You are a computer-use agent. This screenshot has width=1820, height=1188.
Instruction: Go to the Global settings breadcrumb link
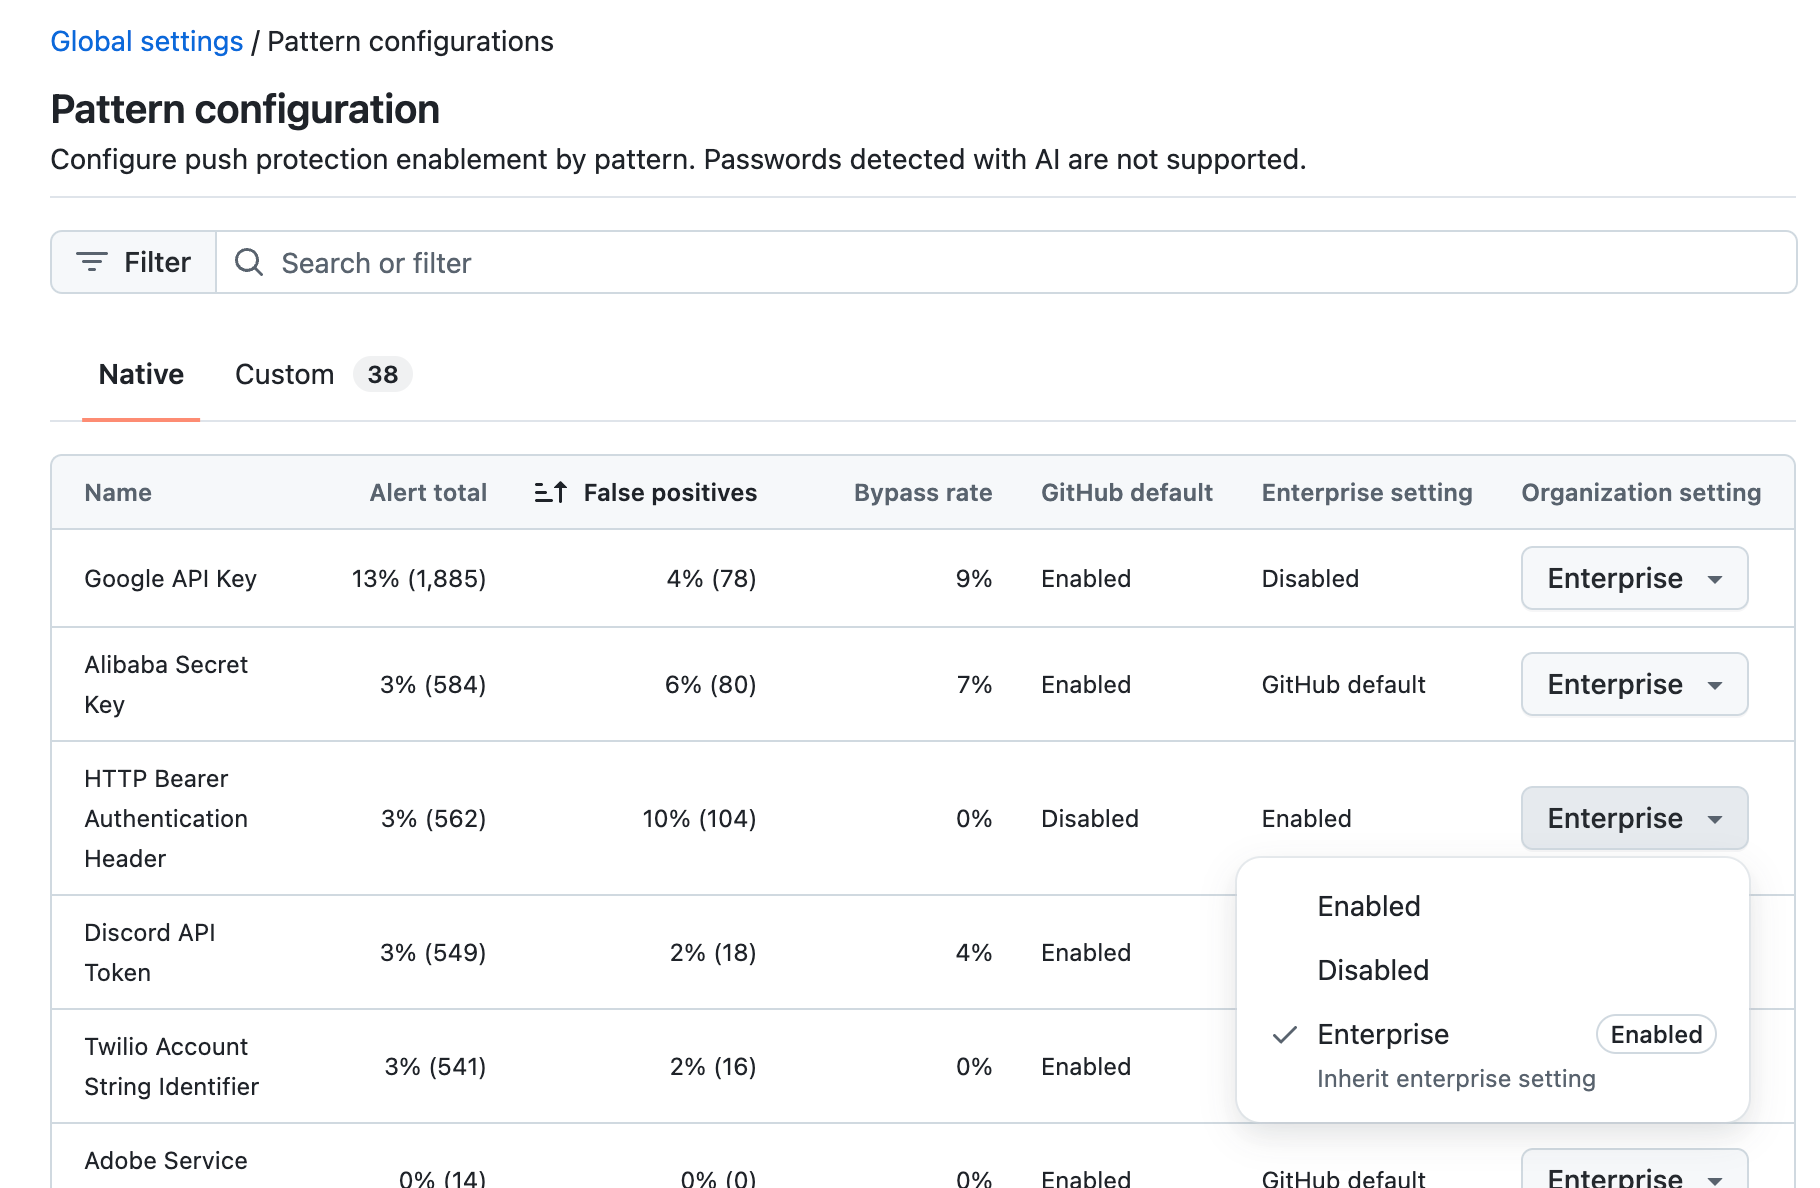tap(147, 41)
